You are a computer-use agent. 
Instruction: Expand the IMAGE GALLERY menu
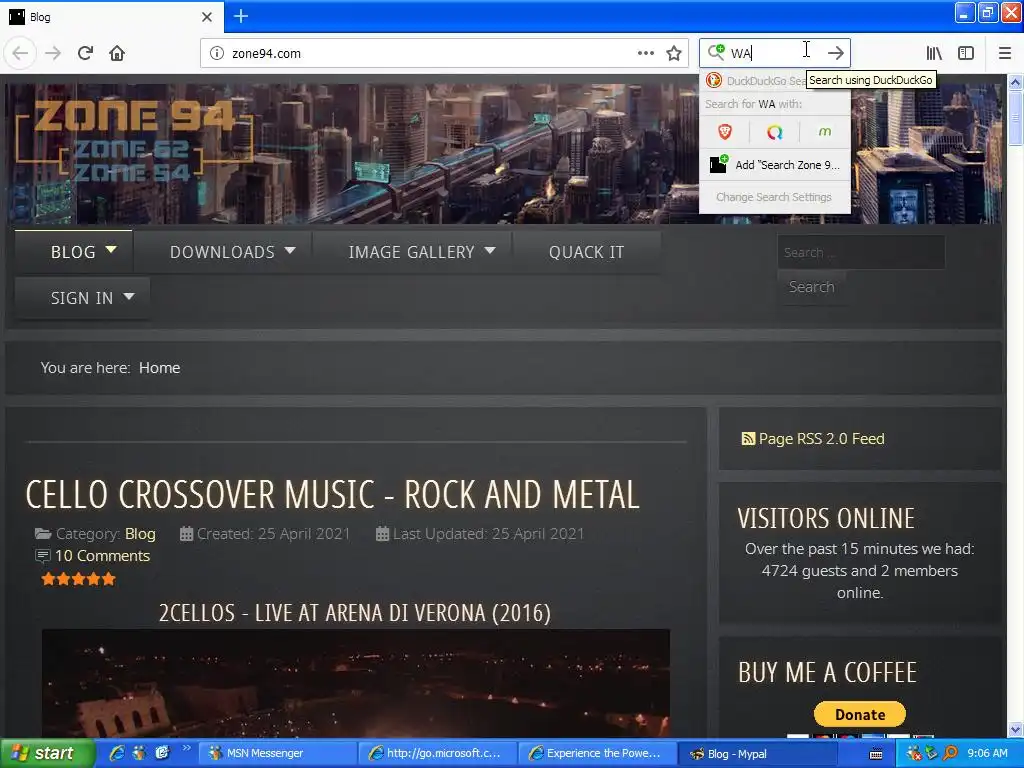point(422,252)
